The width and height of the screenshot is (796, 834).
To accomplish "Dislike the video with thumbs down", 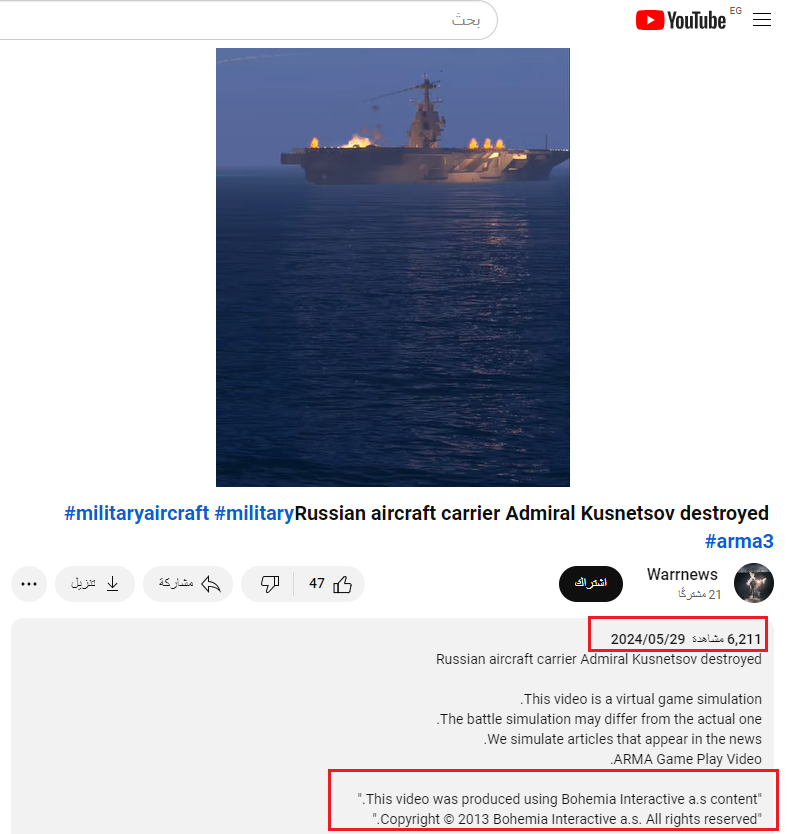I will click(270, 584).
